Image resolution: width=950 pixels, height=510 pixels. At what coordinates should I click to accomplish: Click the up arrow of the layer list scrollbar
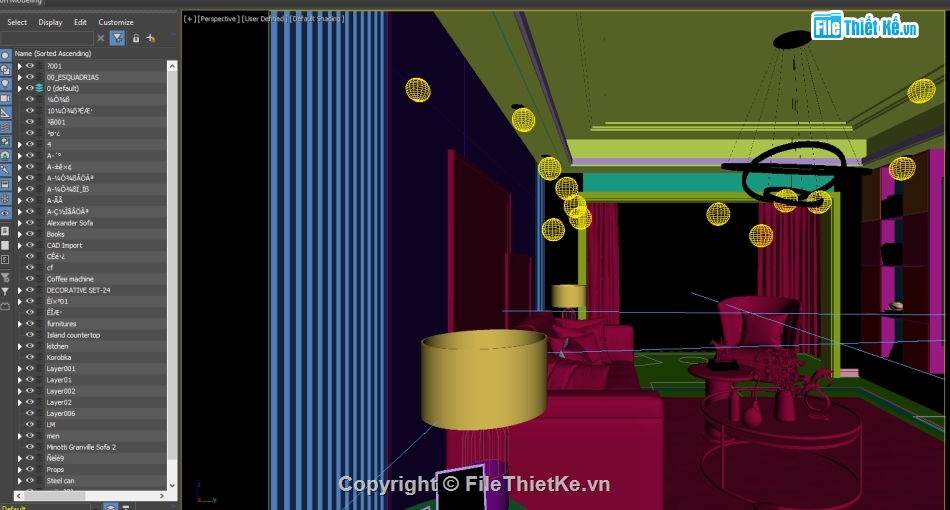172,65
